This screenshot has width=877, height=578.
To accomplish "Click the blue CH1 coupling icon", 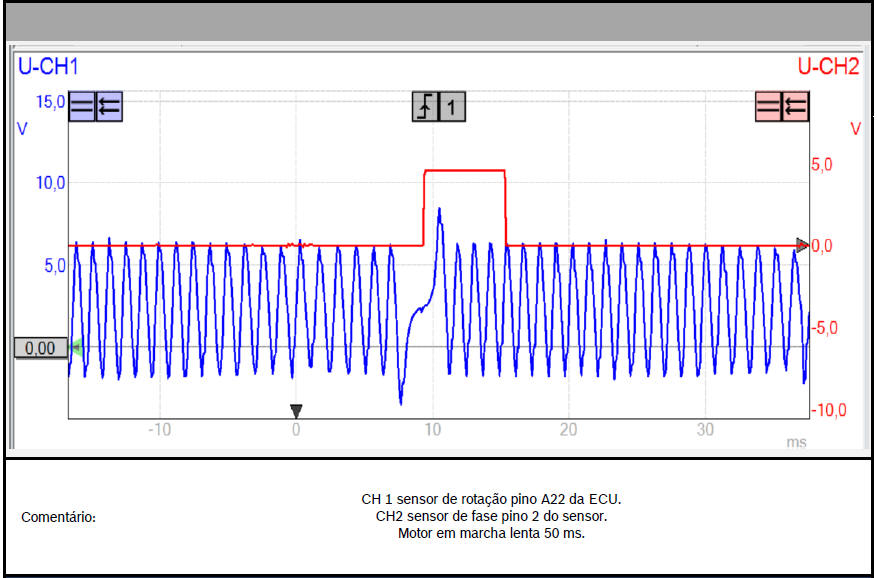I will (82, 106).
